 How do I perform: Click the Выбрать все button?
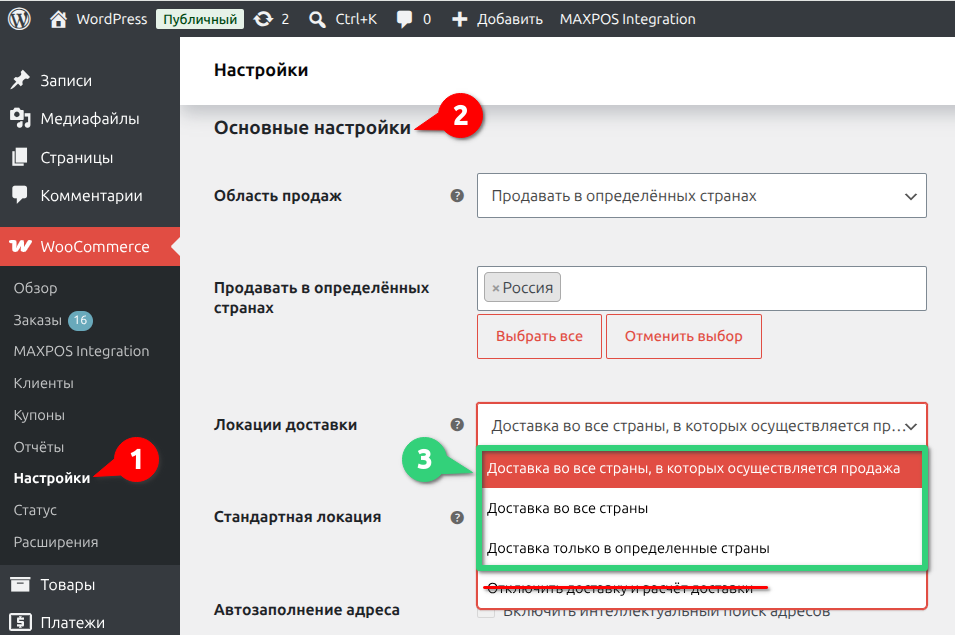pyautogui.click(x=539, y=336)
